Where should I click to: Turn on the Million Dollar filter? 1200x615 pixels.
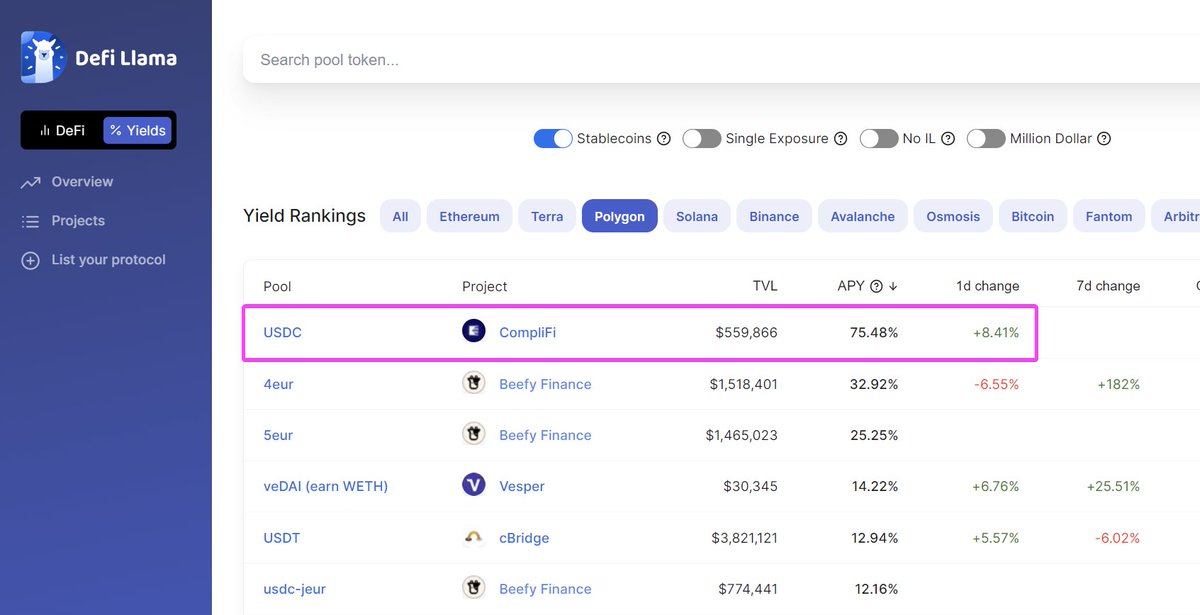pos(986,139)
